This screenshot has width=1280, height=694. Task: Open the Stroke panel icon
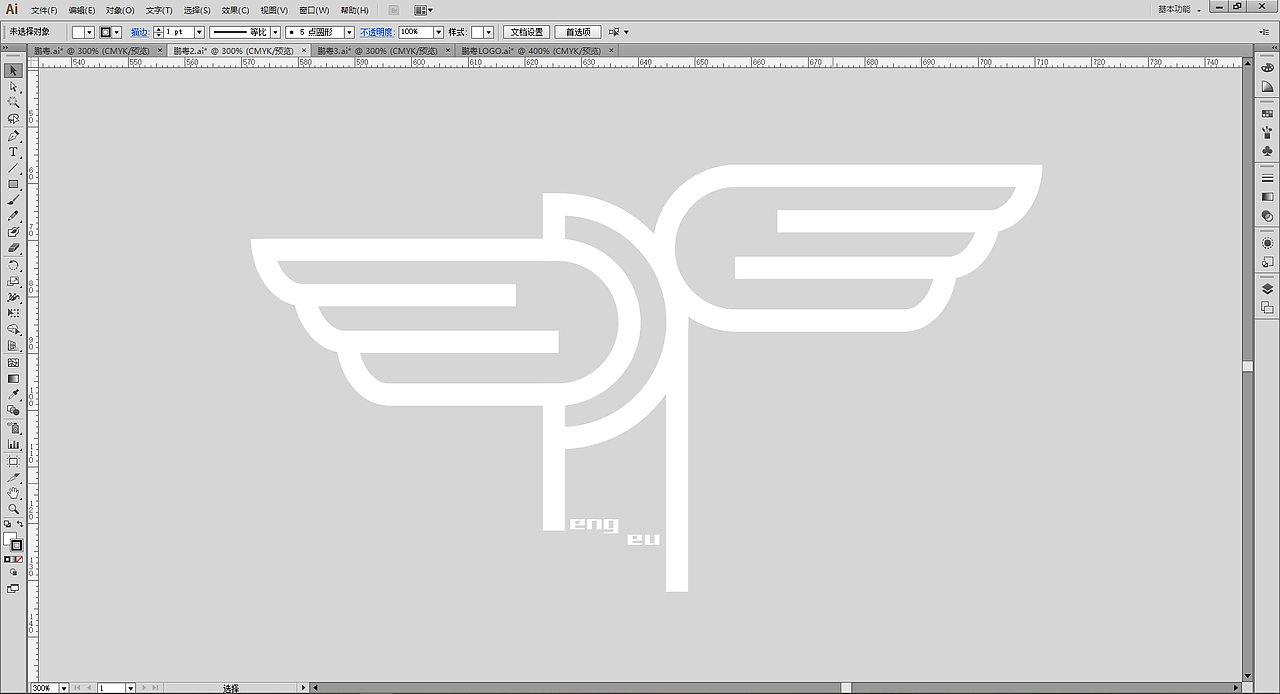click(1267, 178)
